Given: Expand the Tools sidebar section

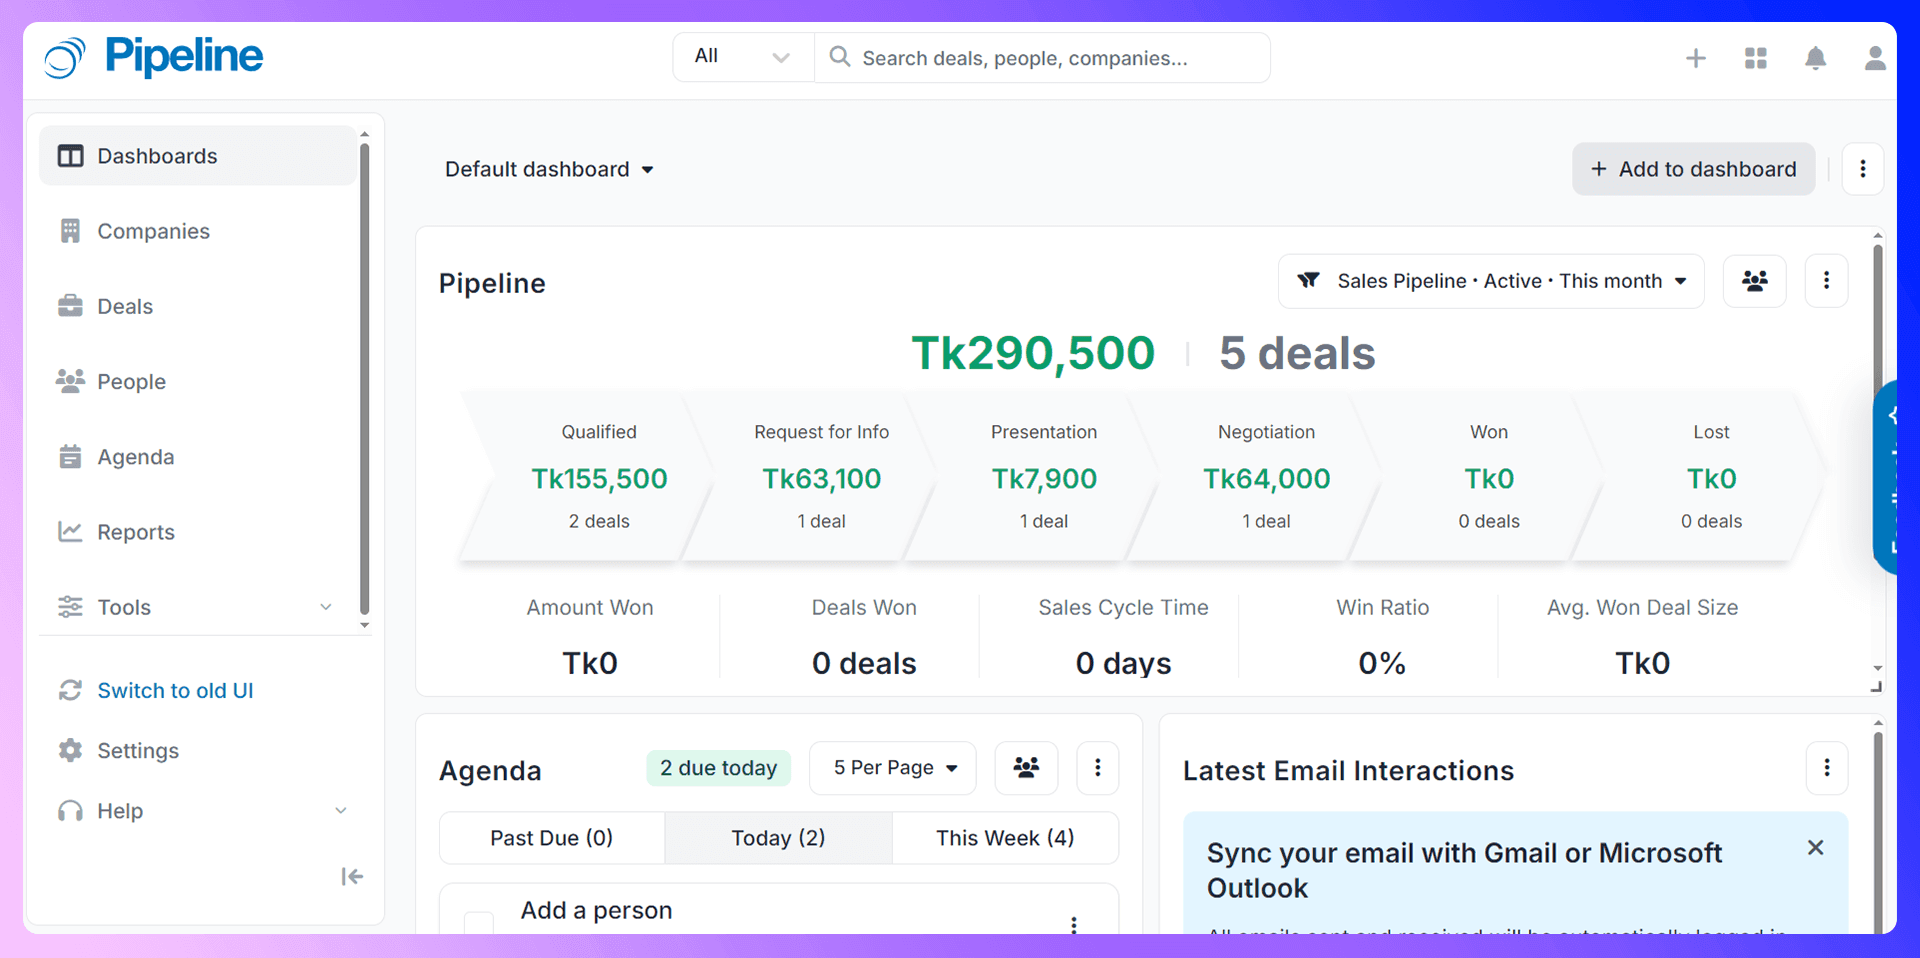Looking at the screenshot, I should 326,607.
